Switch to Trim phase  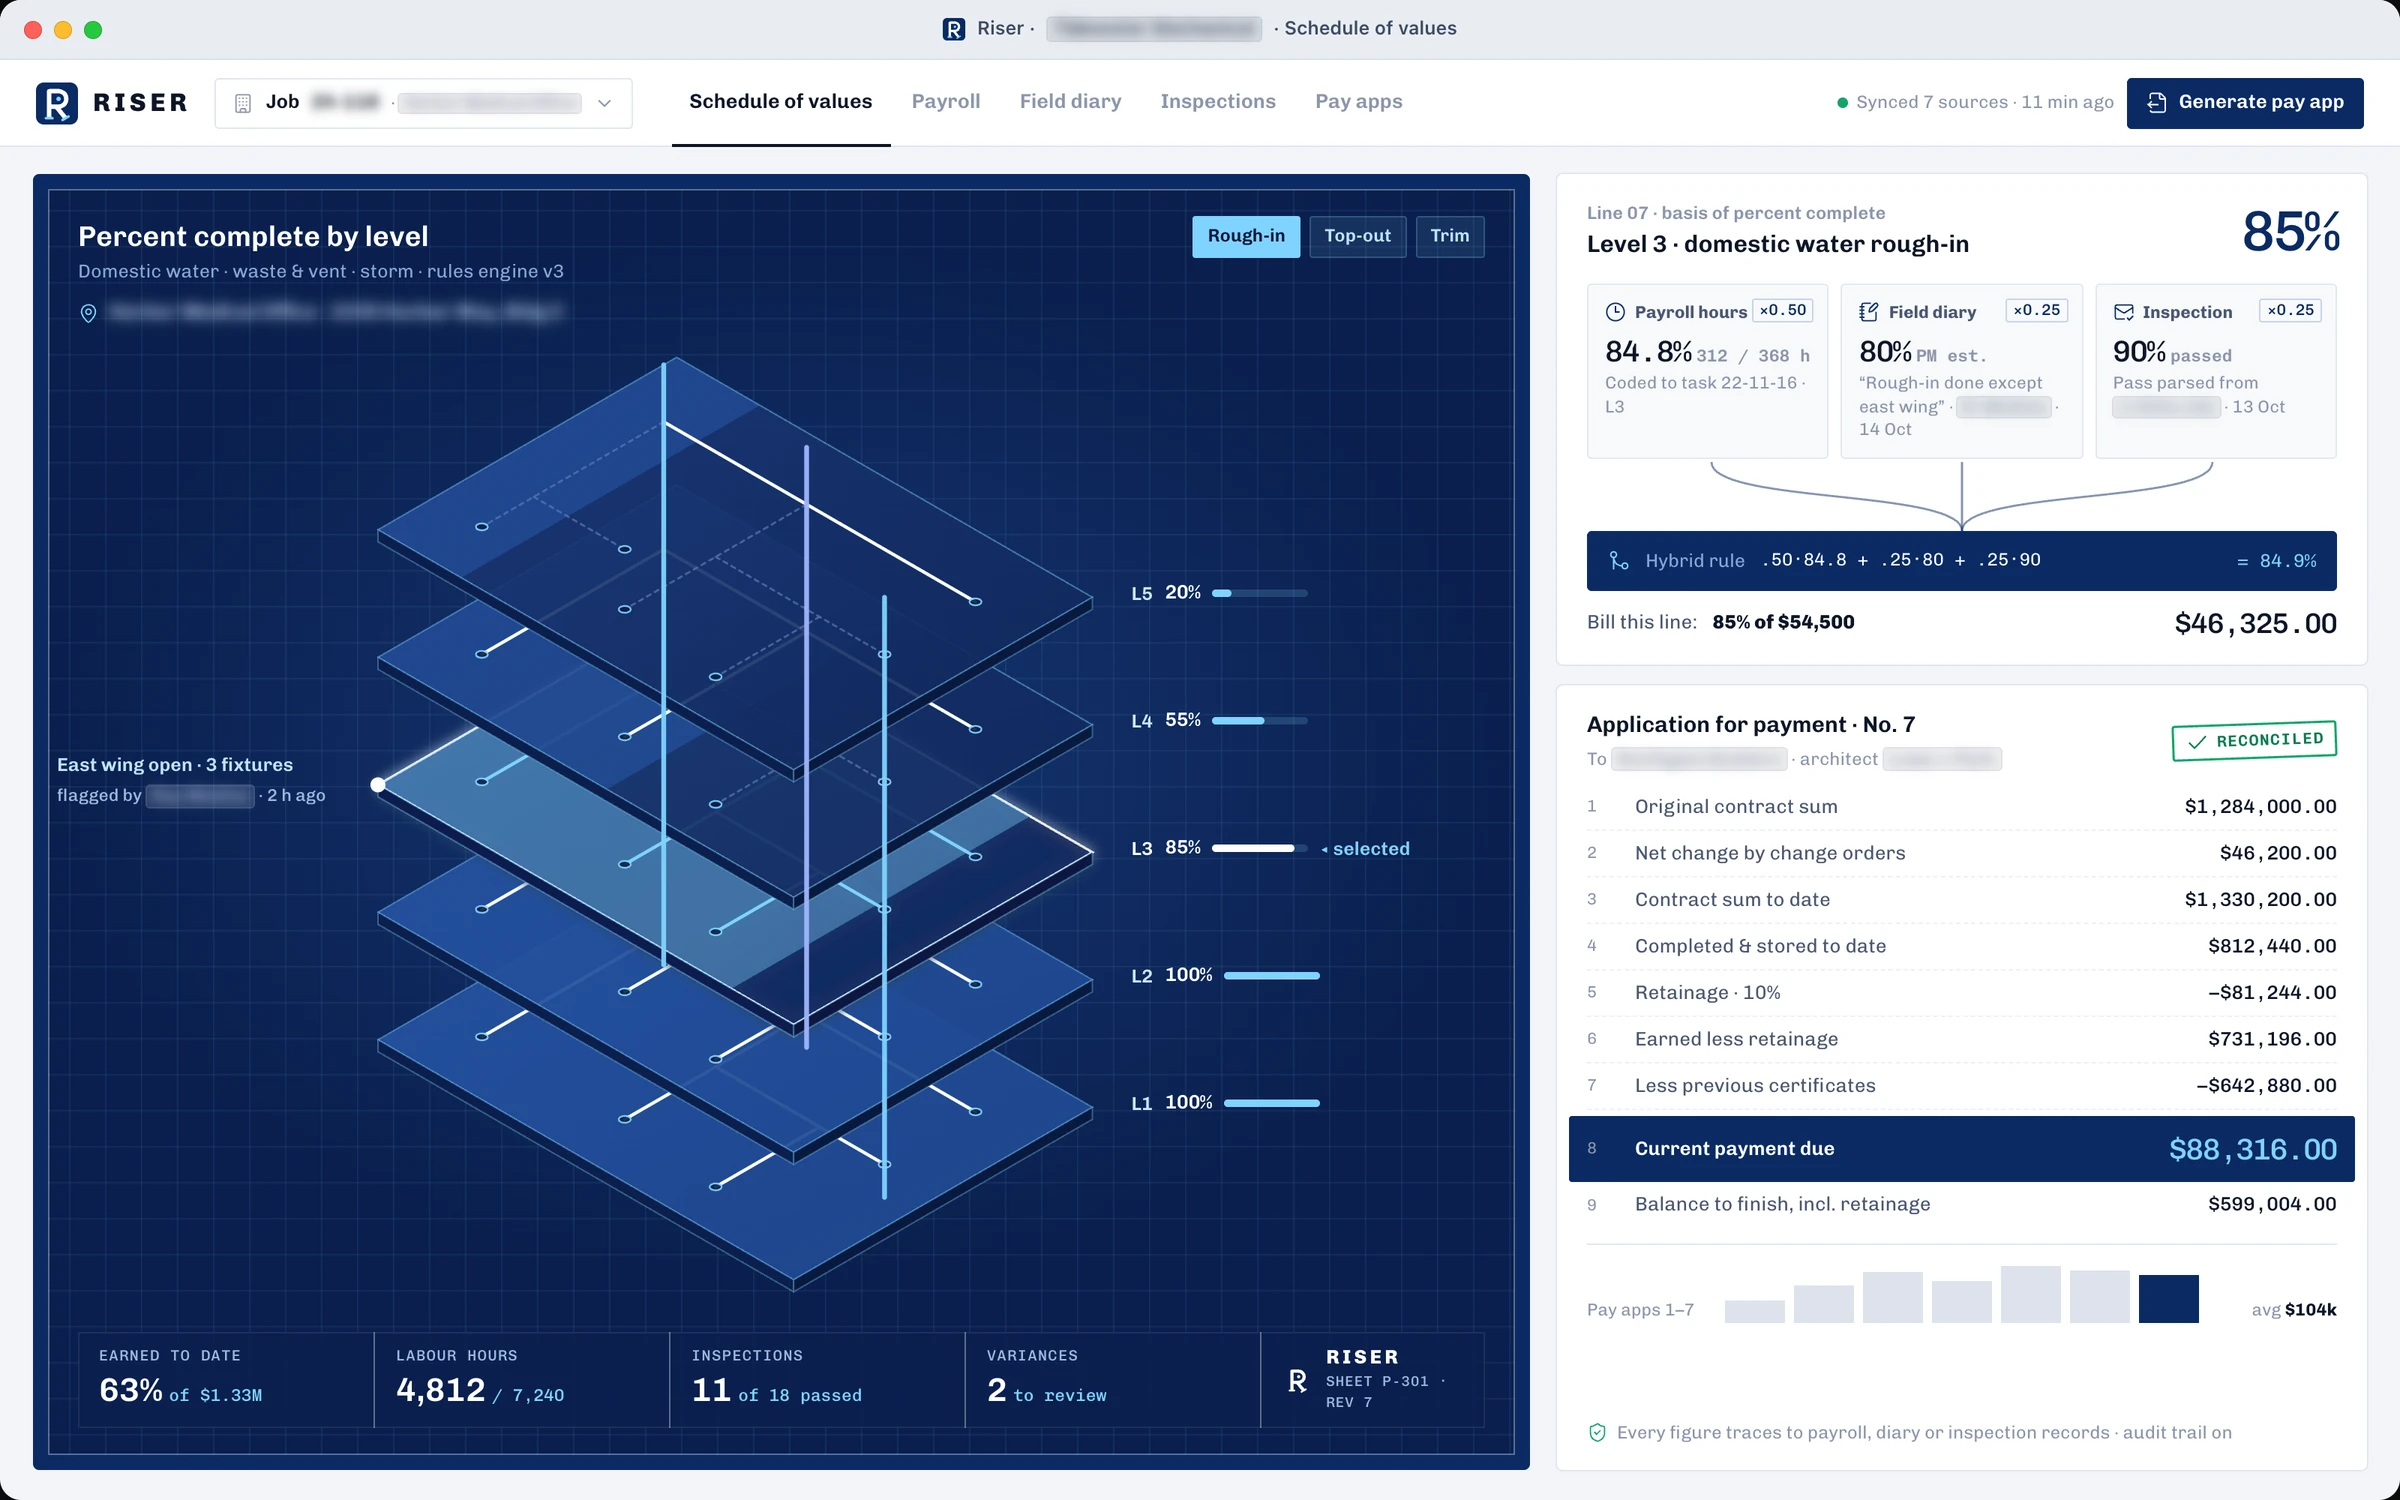(x=1450, y=236)
